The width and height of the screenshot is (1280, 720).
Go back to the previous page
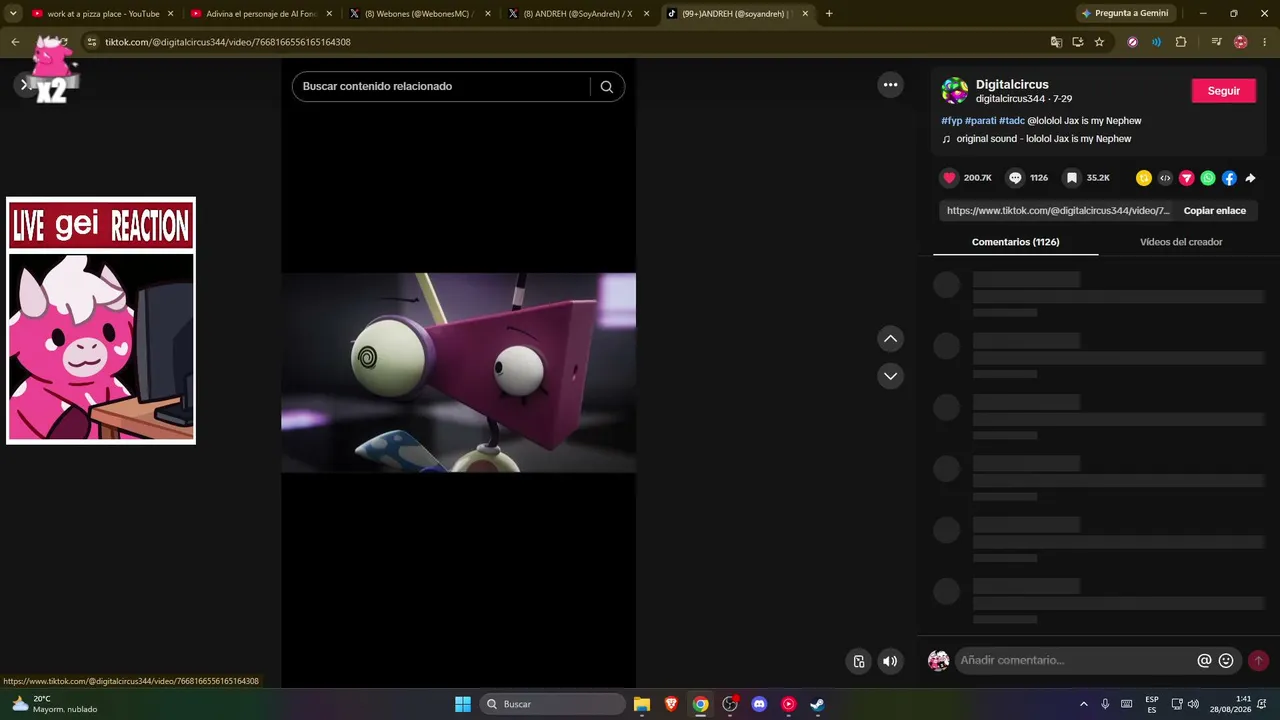coord(15,42)
